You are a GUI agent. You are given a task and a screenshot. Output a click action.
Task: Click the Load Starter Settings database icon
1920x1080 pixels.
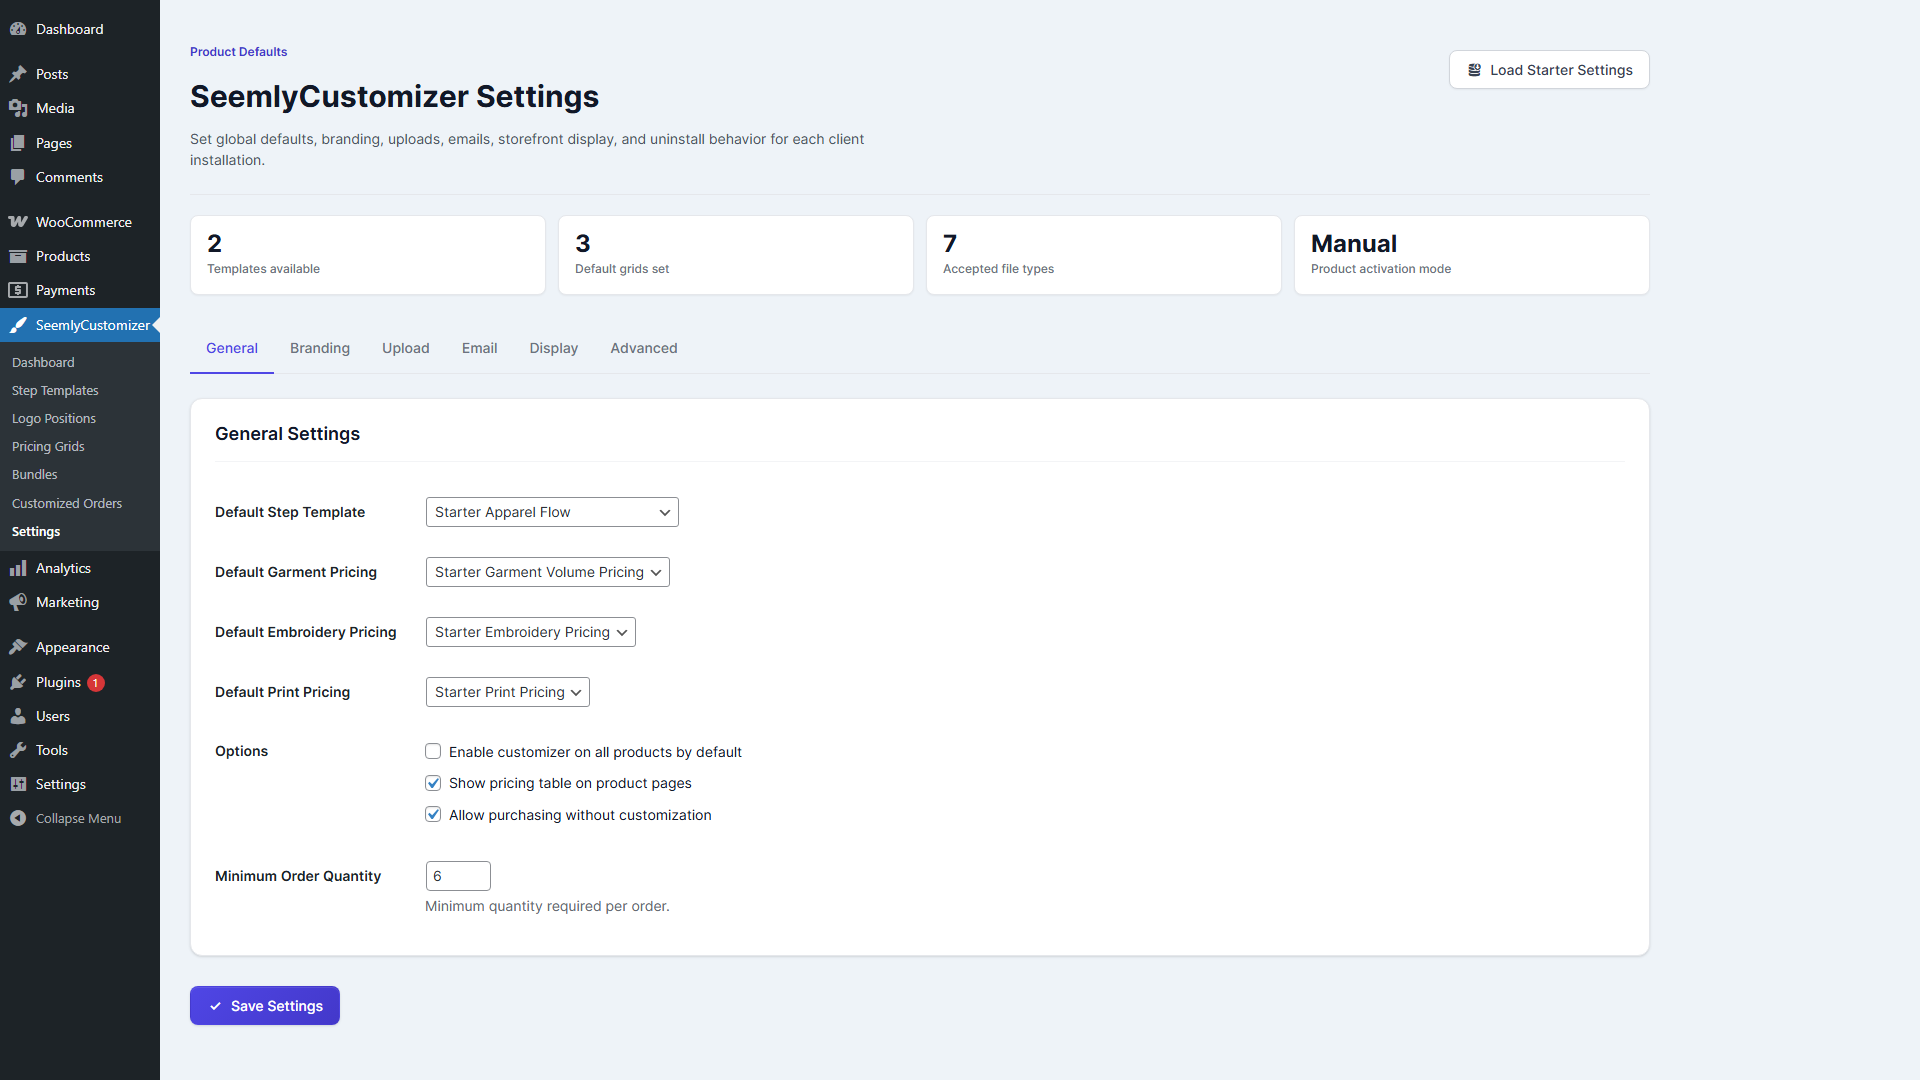(x=1474, y=70)
